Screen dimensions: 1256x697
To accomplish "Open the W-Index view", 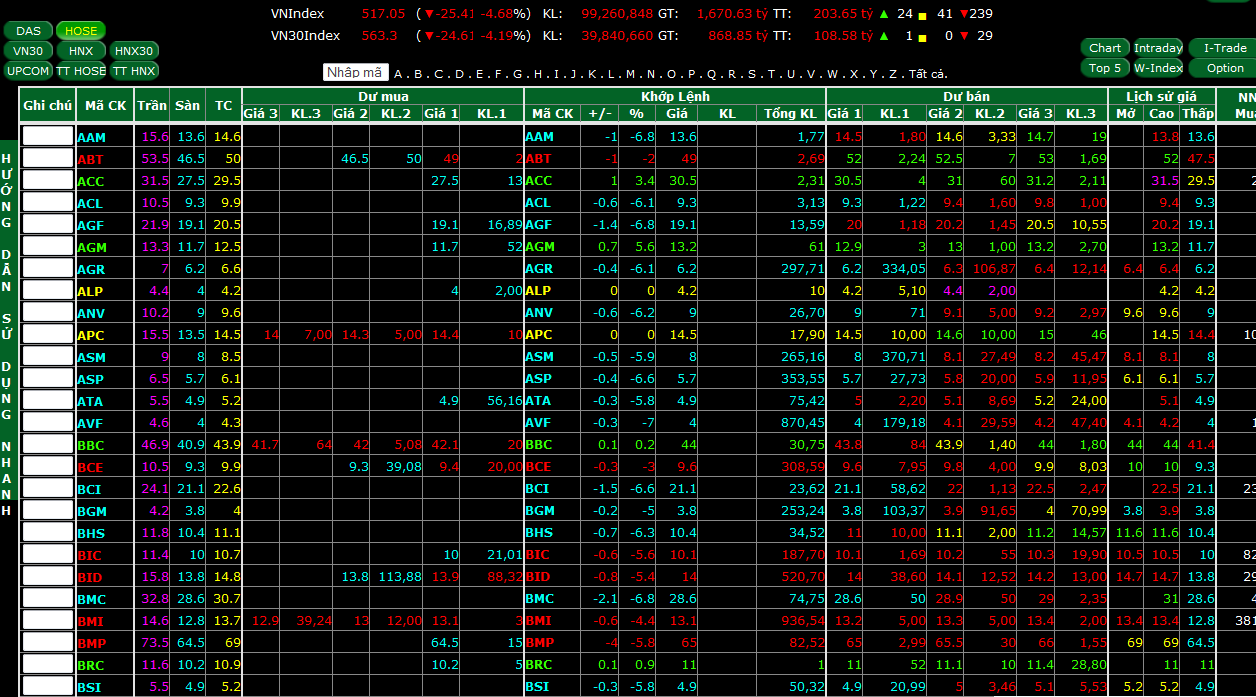I will (x=1158, y=68).
